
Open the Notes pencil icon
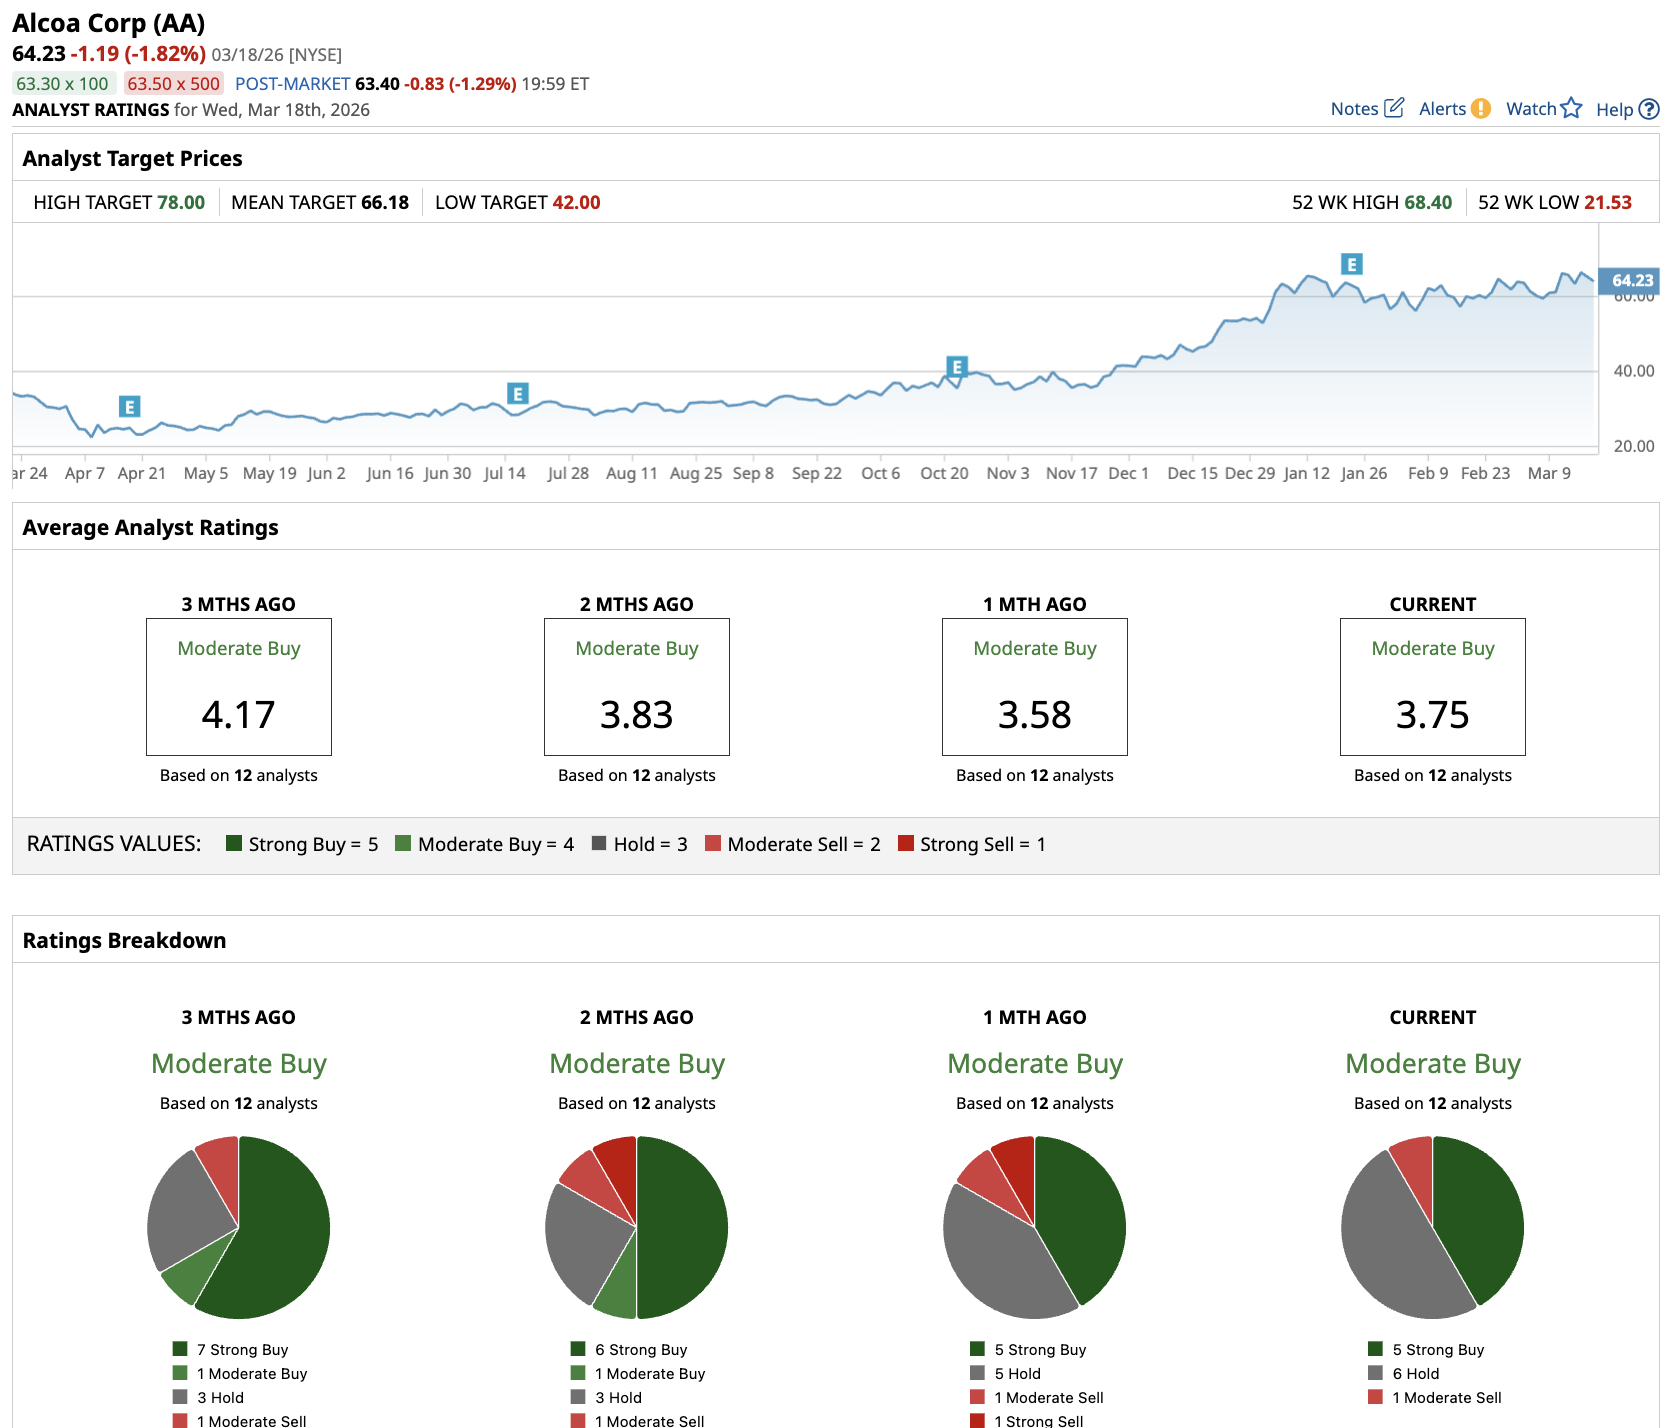pyautogui.click(x=1394, y=108)
